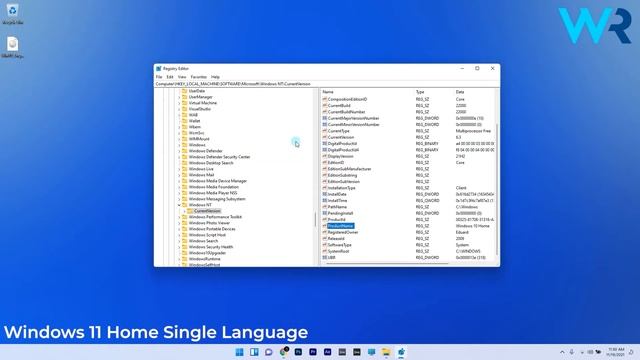Open the View menu
This screenshot has height=360, width=640.
[182, 77]
